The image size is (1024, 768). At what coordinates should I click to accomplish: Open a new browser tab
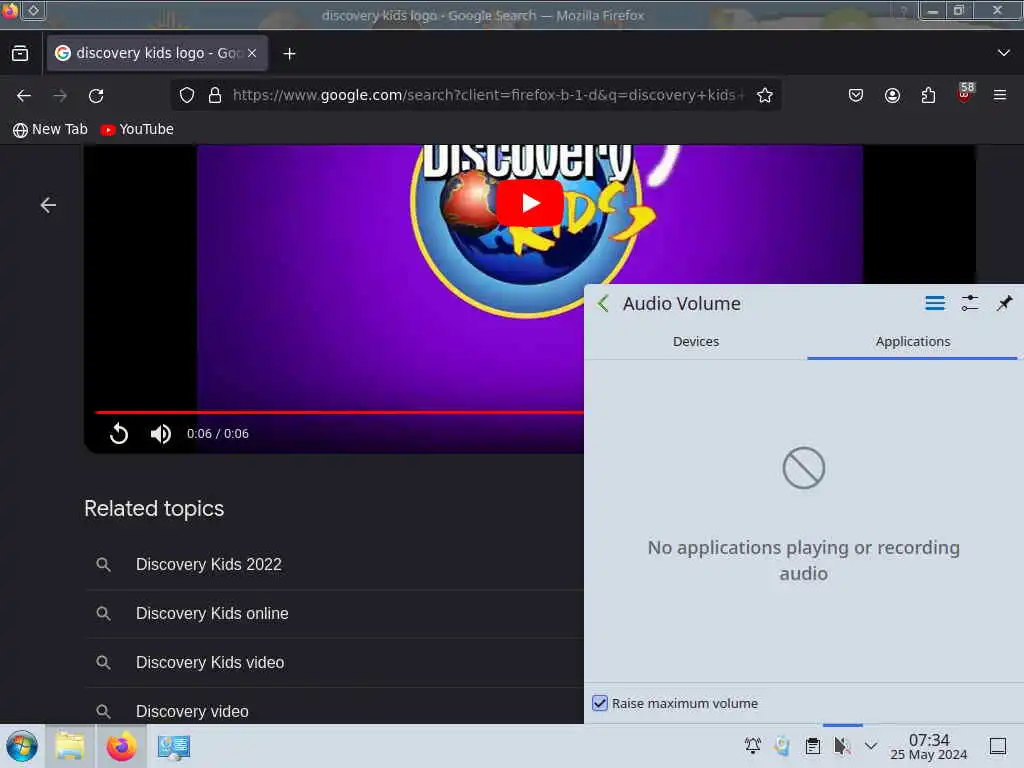tap(289, 54)
